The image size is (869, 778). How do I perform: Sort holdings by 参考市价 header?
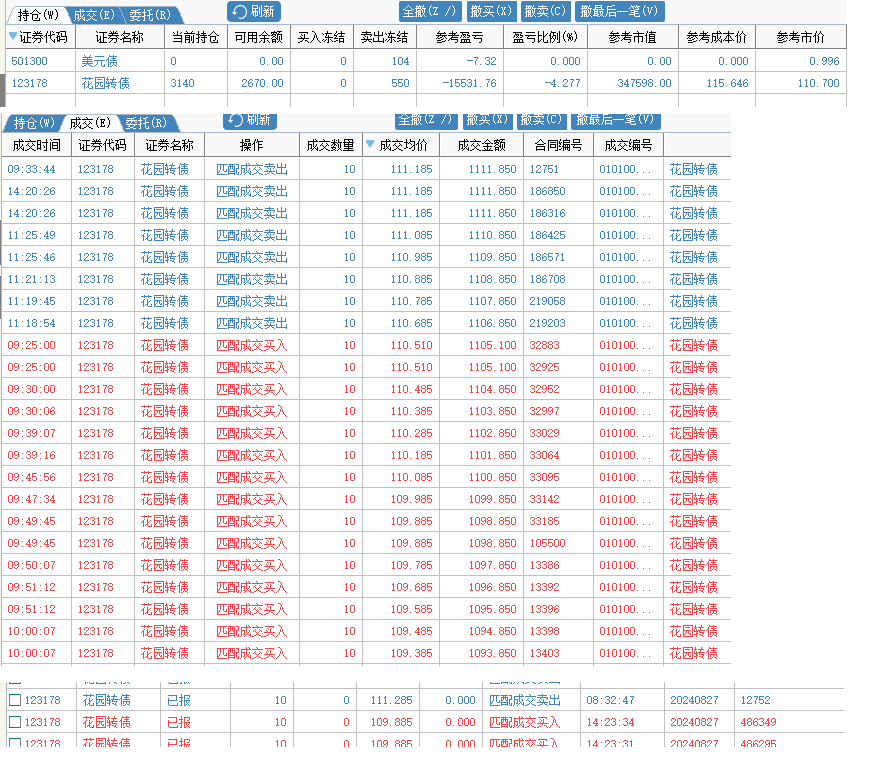(800, 37)
